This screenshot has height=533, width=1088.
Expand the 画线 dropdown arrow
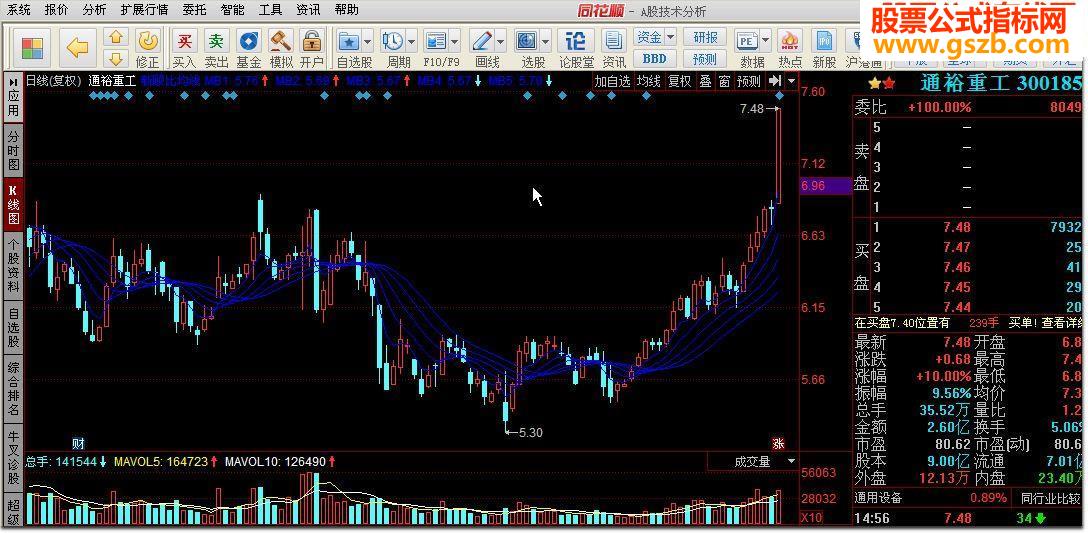pyautogui.click(x=502, y=41)
